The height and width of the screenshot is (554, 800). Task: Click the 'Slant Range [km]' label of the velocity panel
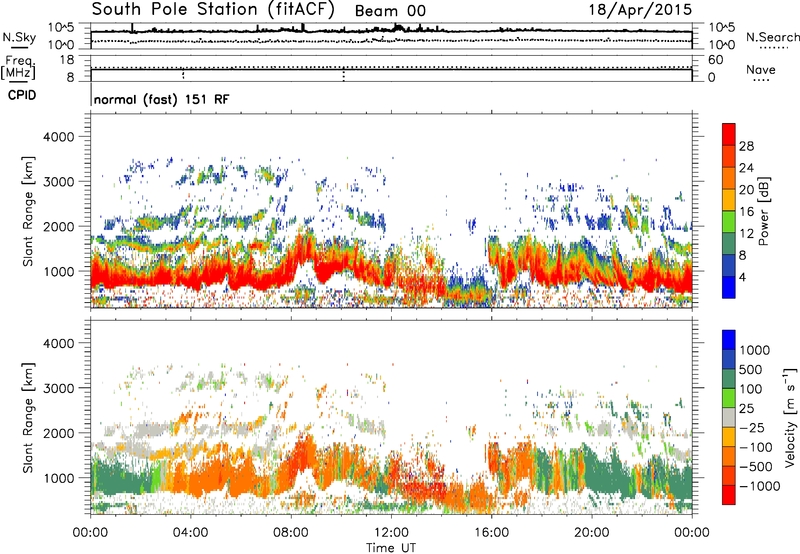coord(28,417)
